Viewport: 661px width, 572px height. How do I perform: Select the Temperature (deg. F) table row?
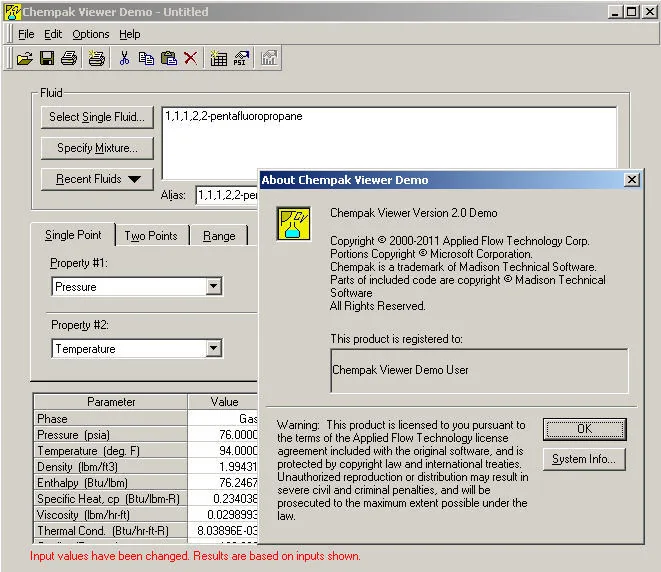coord(145,451)
